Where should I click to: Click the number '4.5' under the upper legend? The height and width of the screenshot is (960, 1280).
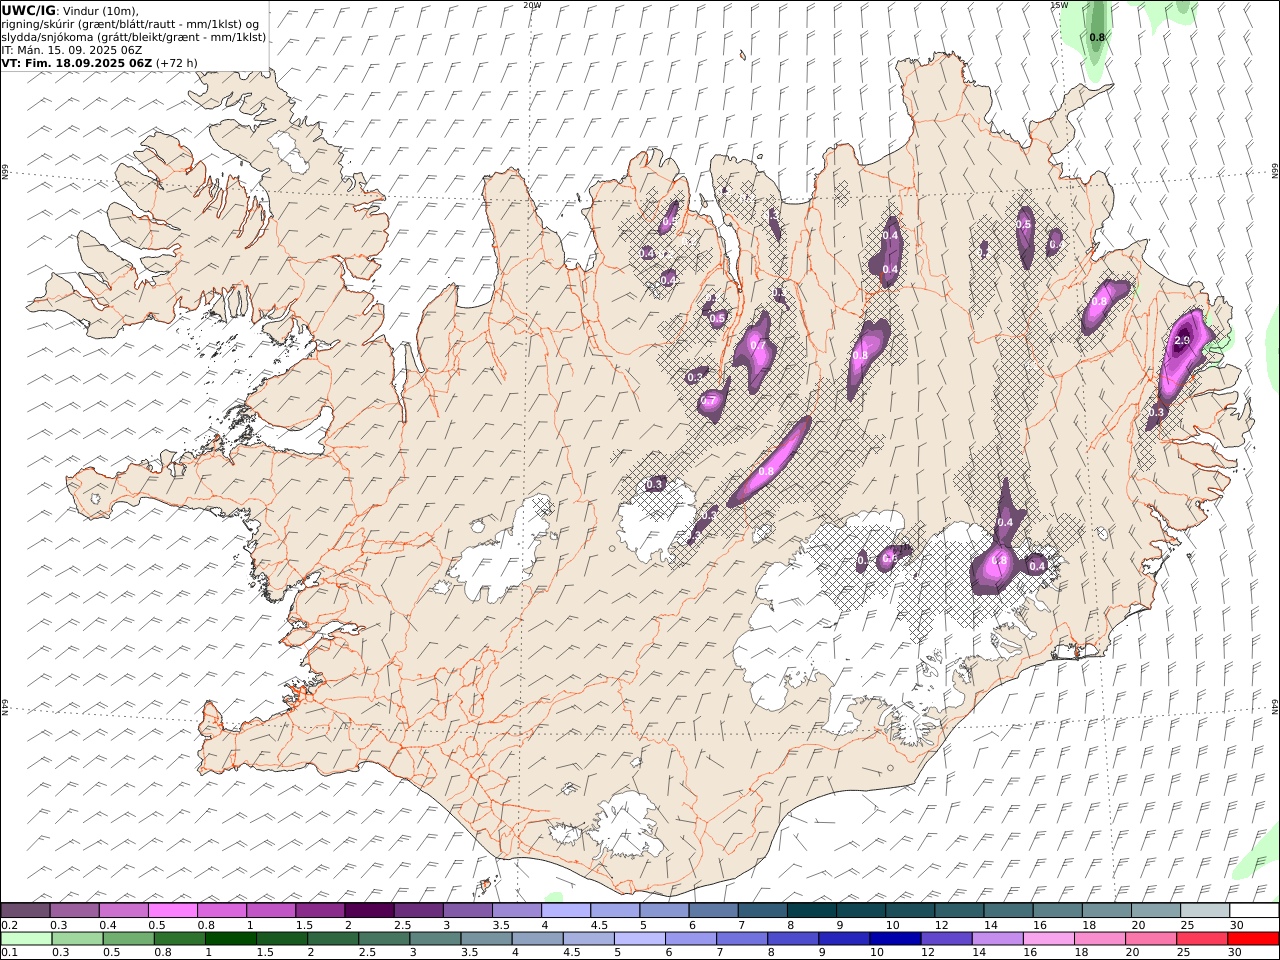pyautogui.click(x=599, y=925)
